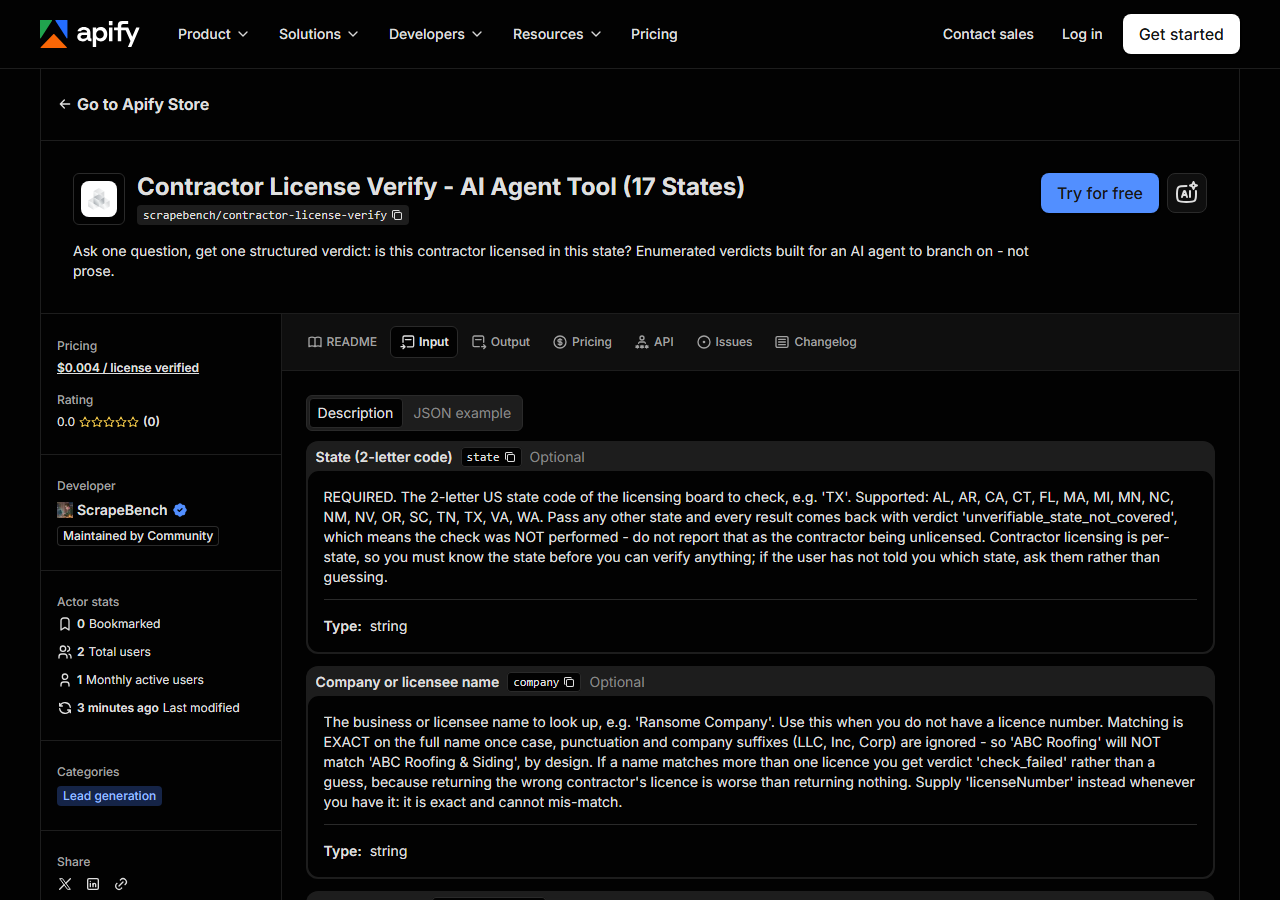
Task: Copy share link icon
Action: click(x=121, y=884)
